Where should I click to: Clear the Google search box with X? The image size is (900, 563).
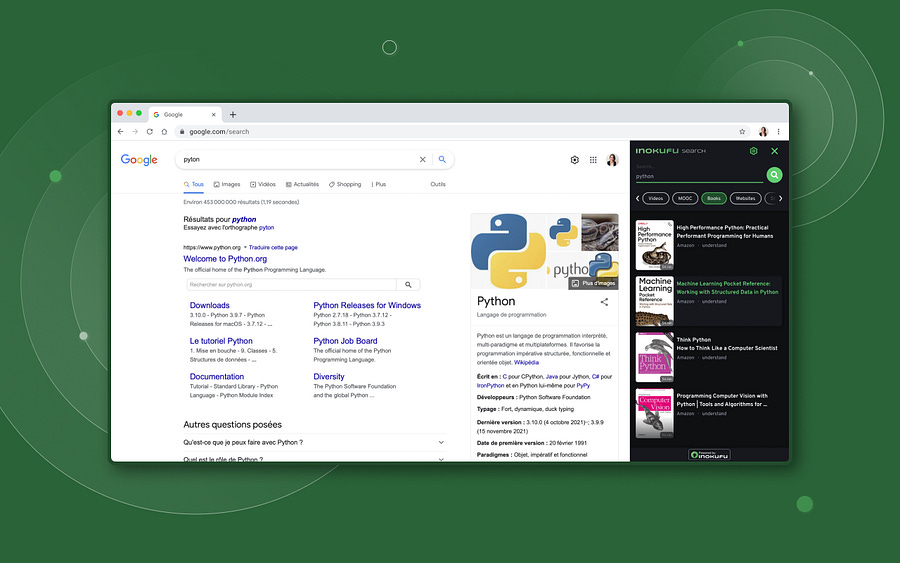[422, 160]
